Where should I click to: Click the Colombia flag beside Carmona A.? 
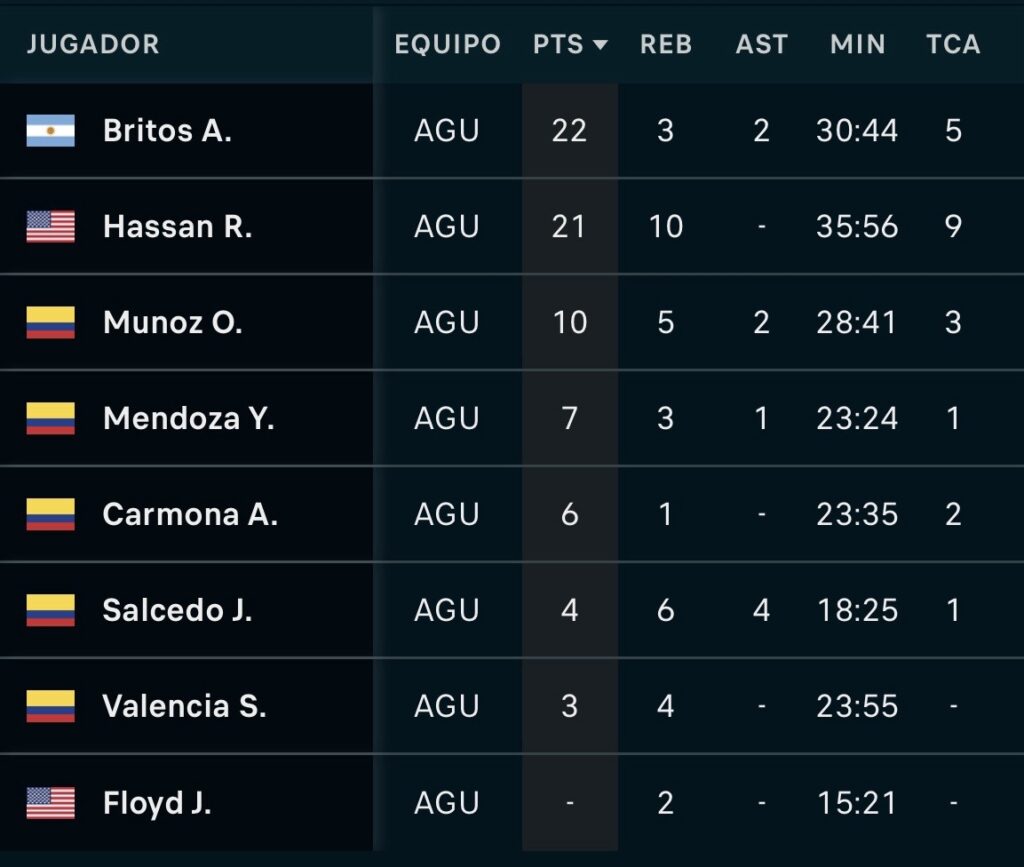[x=50, y=515]
